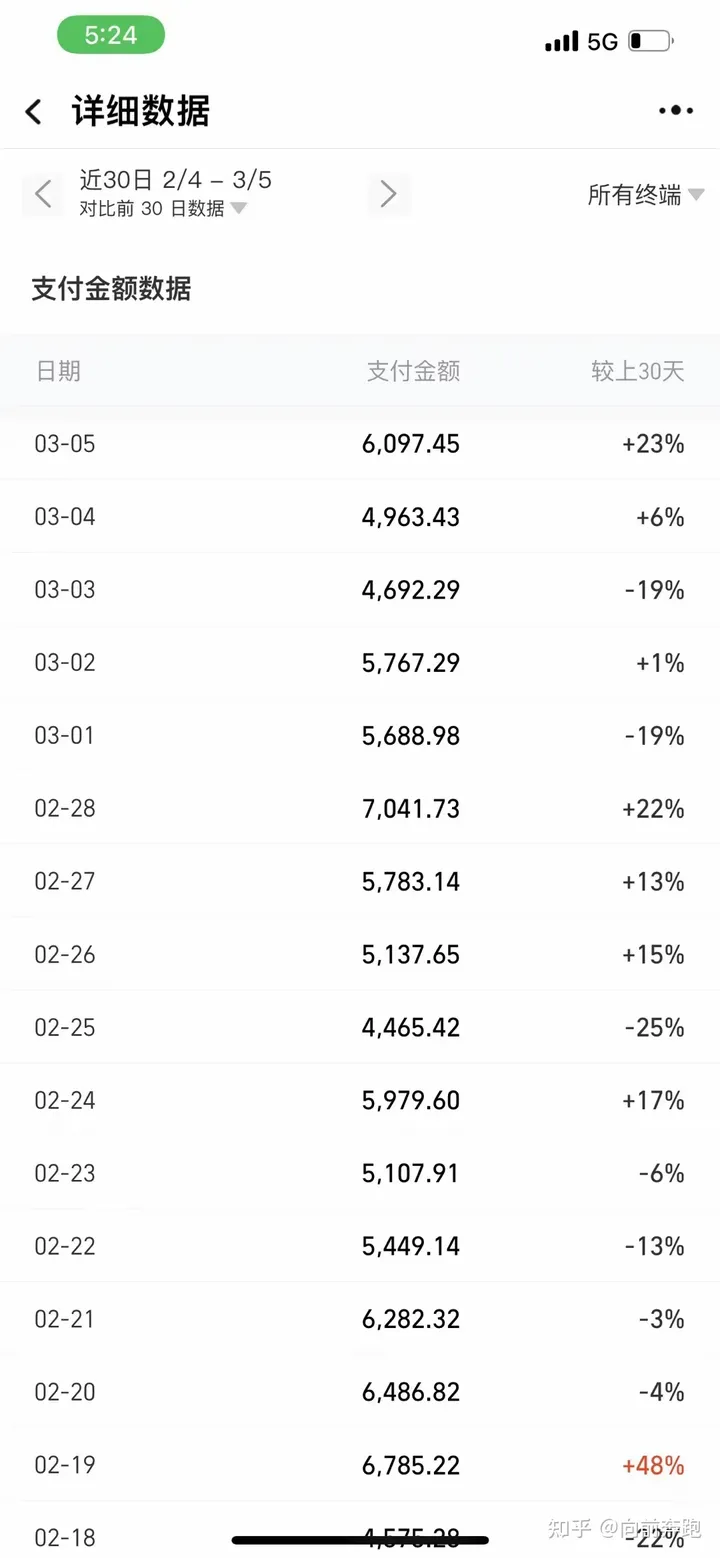
Task: Tap the green 5:24 time pill
Action: click(x=110, y=35)
